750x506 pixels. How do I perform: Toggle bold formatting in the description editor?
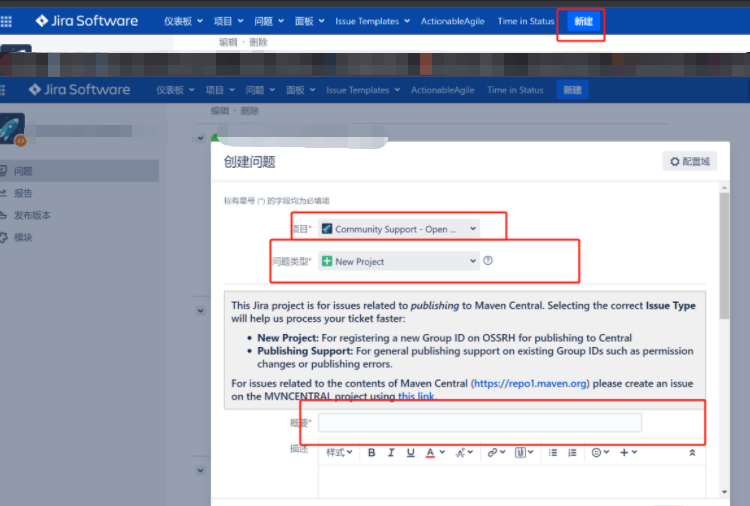[x=371, y=452]
